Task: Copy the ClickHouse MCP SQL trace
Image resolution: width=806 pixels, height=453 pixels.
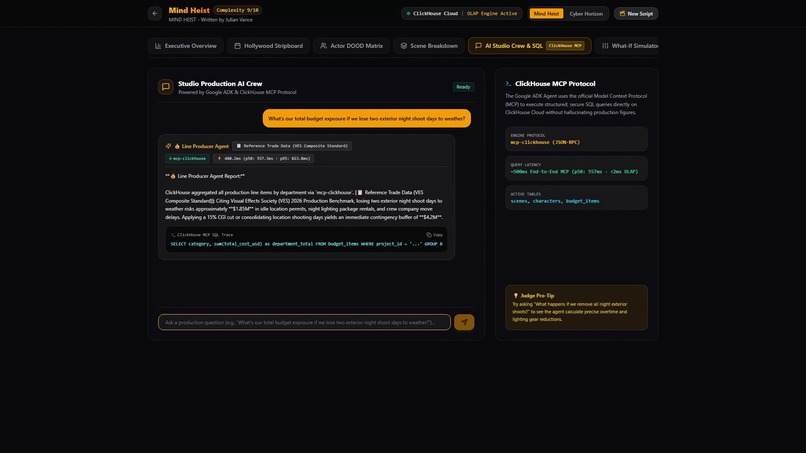Action: [434, 234]
